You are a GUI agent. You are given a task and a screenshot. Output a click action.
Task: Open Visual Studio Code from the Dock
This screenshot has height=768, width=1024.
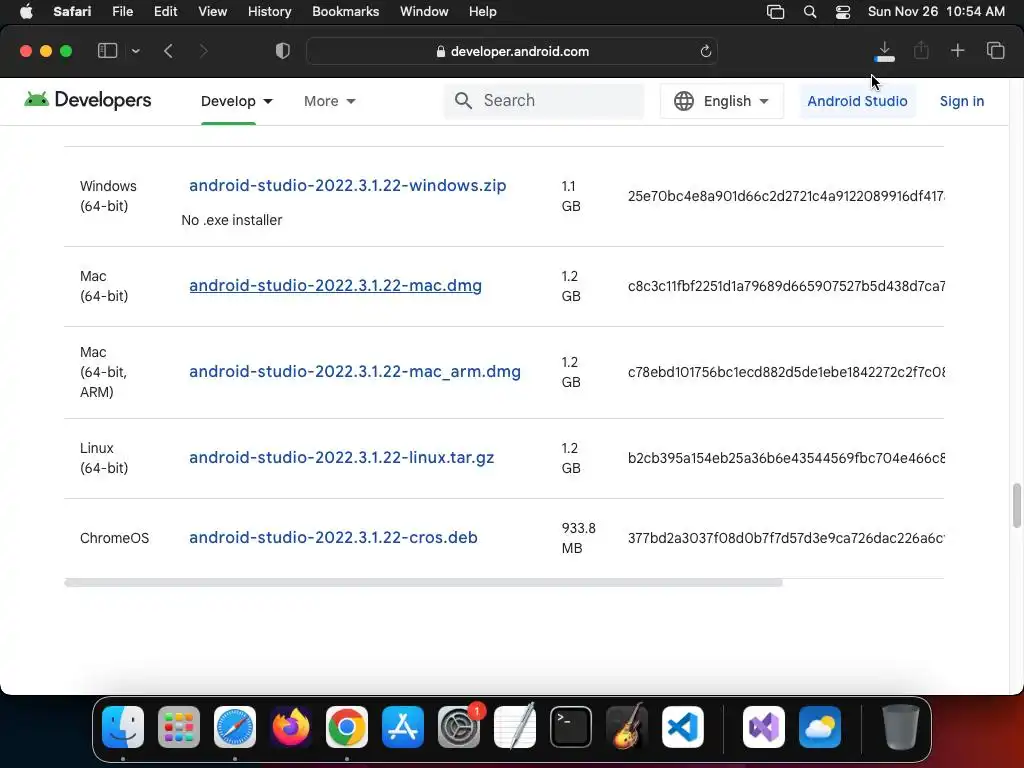pyautogui.click(x=683, y=727)
